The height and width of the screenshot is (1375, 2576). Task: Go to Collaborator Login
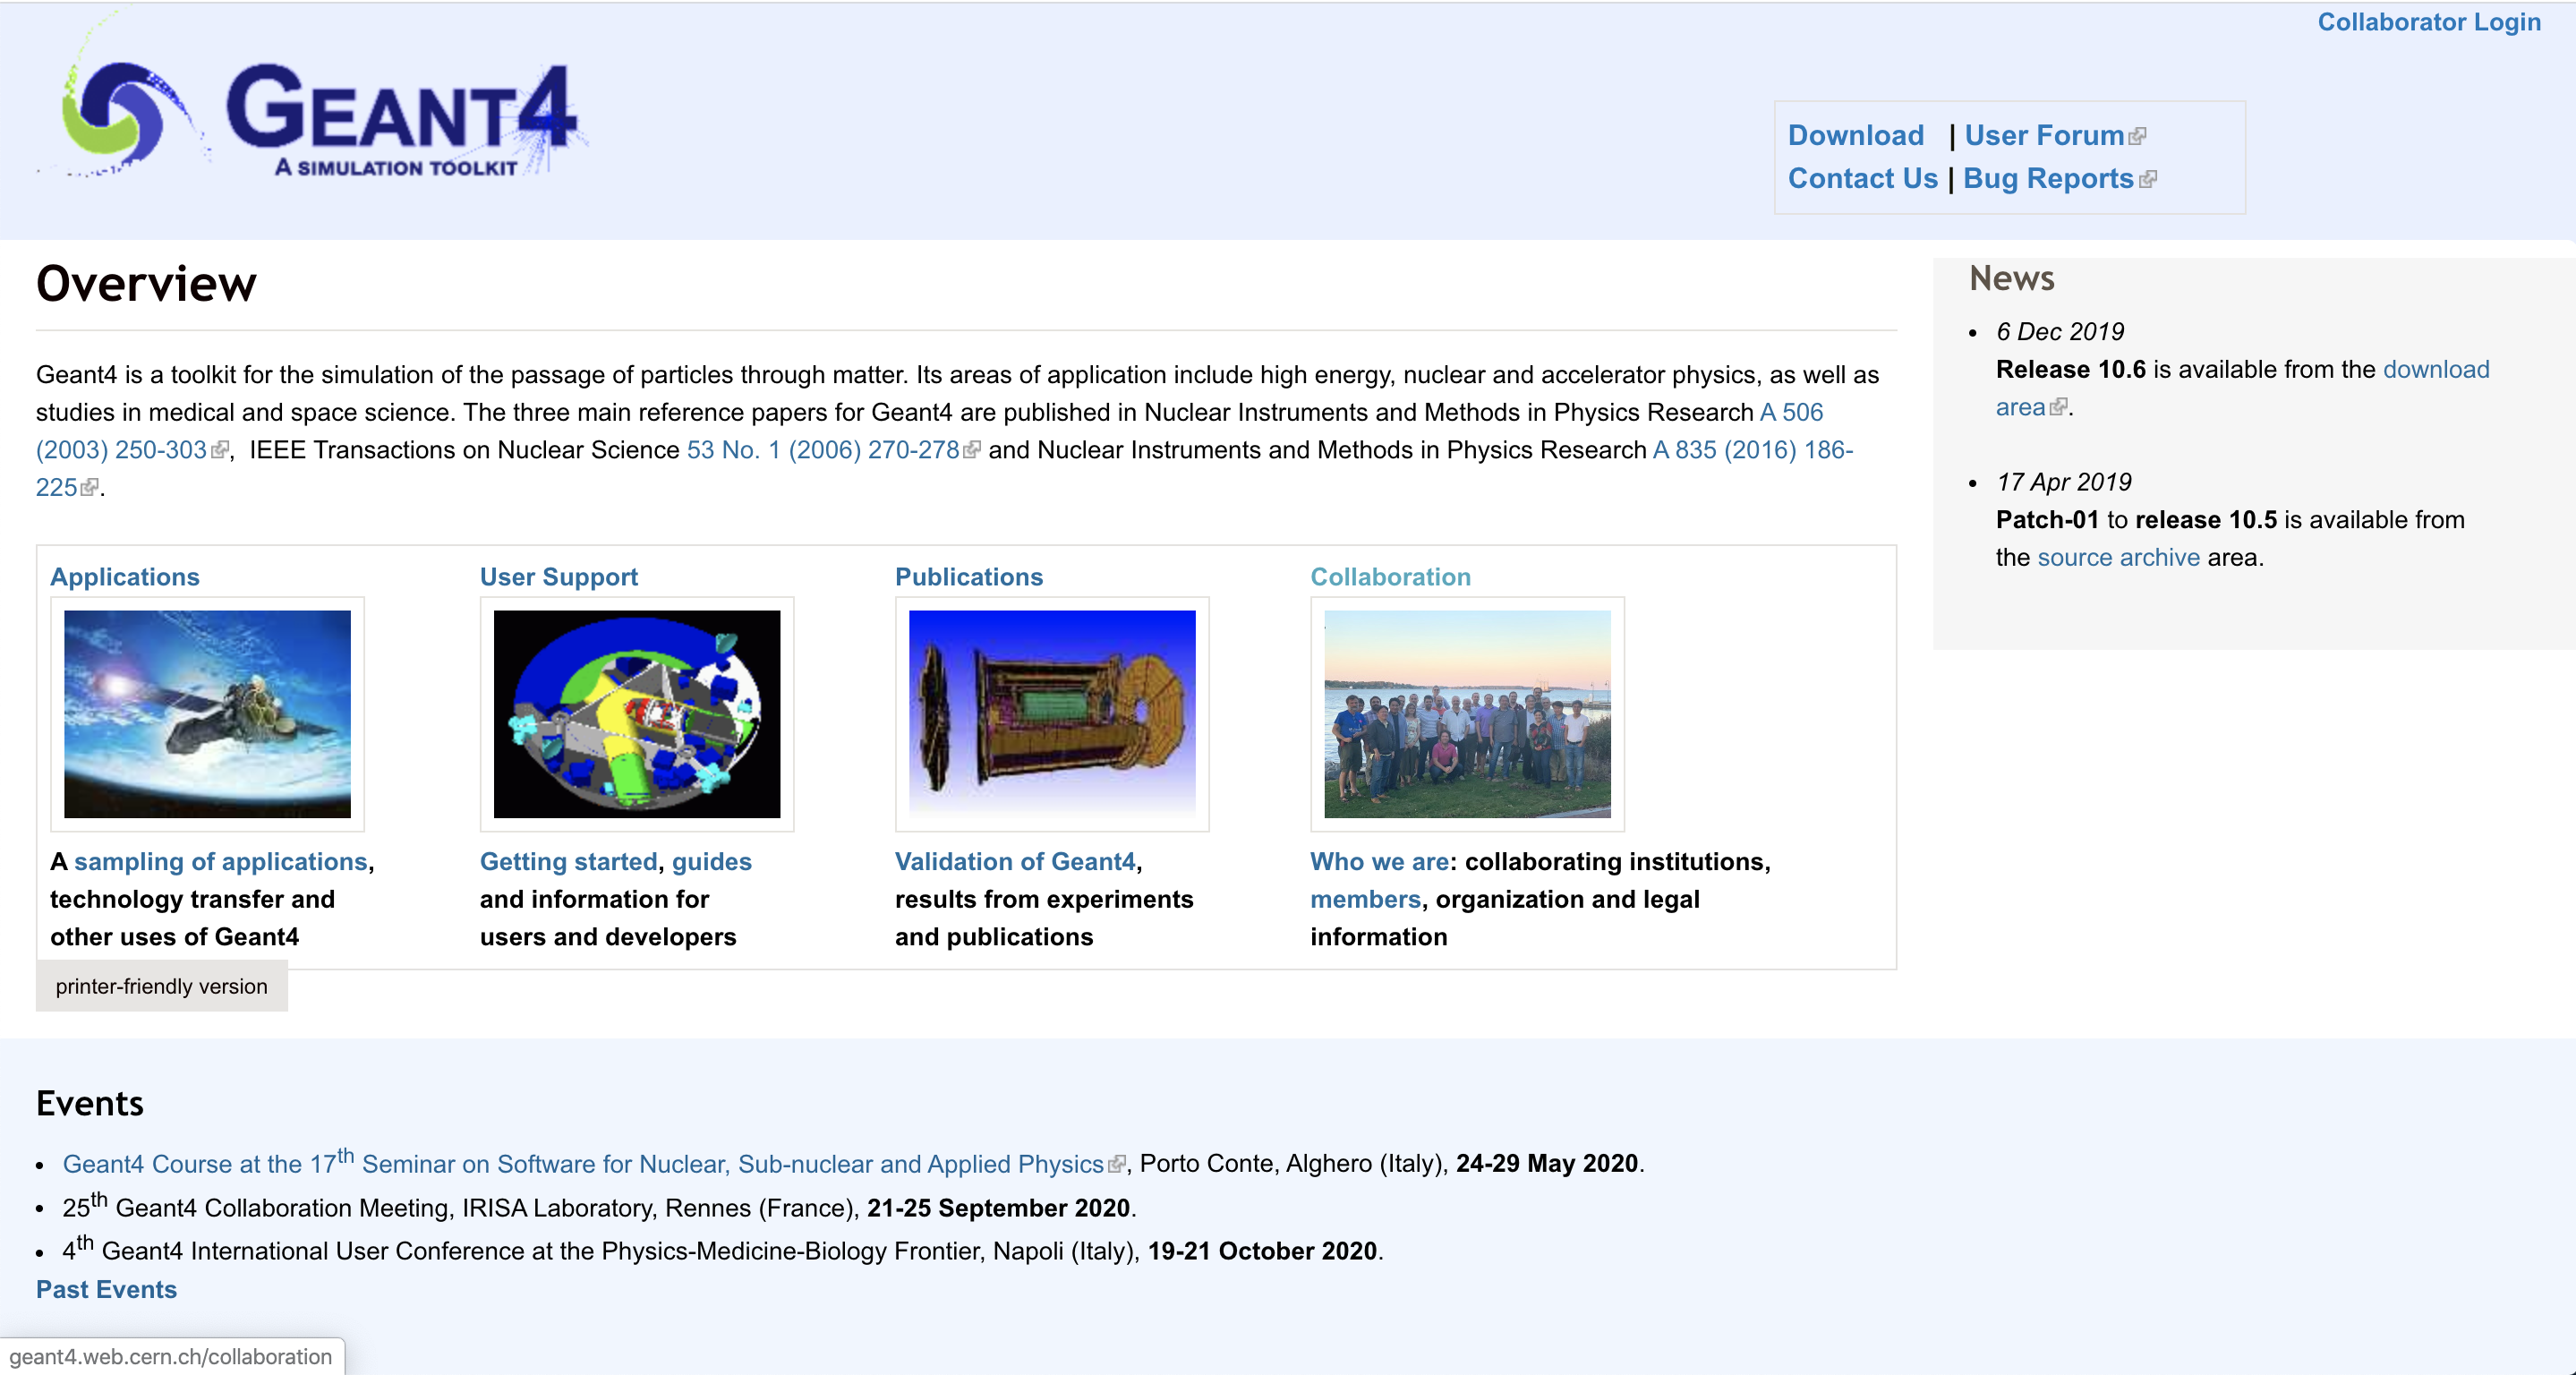(2428, 22)
